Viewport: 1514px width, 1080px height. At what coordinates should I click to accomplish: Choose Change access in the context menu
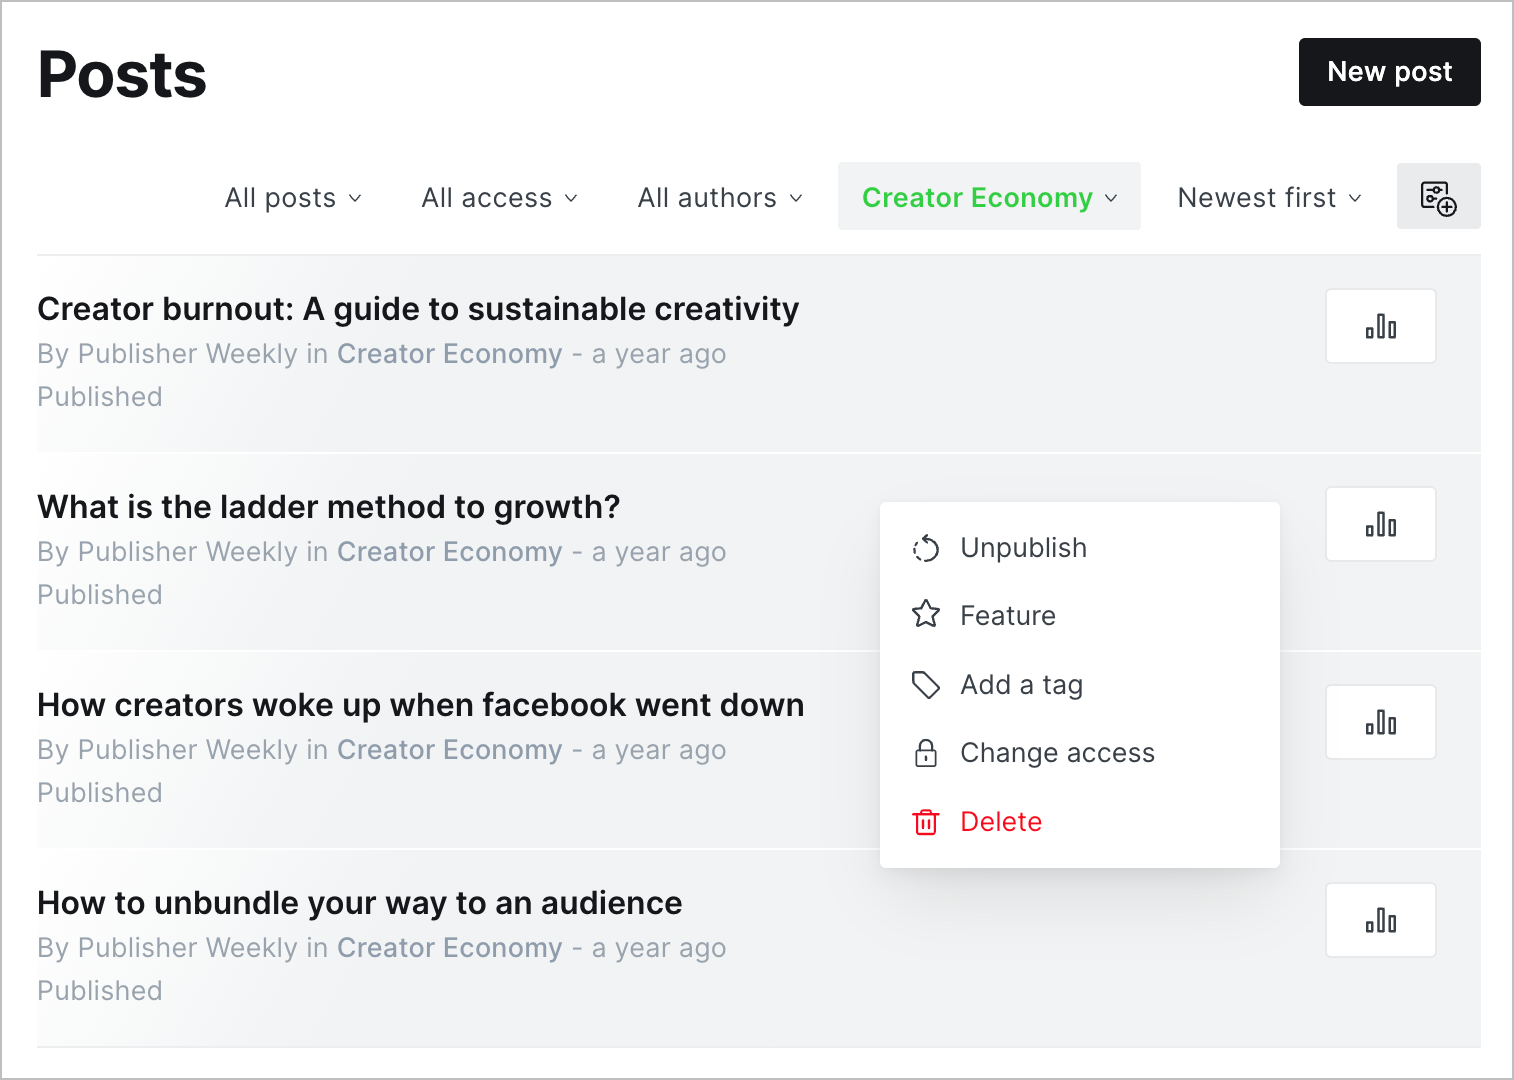click(1057, 753)
